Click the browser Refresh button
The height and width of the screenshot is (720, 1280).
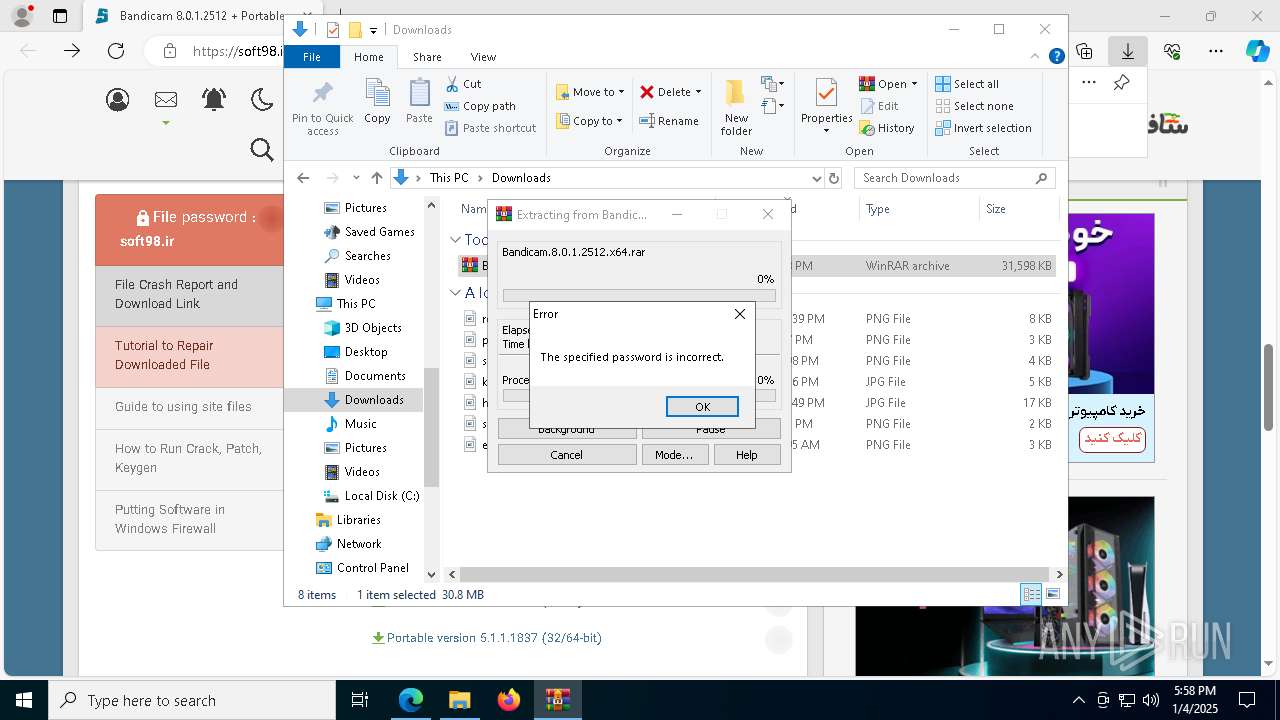tap(116, 51)
